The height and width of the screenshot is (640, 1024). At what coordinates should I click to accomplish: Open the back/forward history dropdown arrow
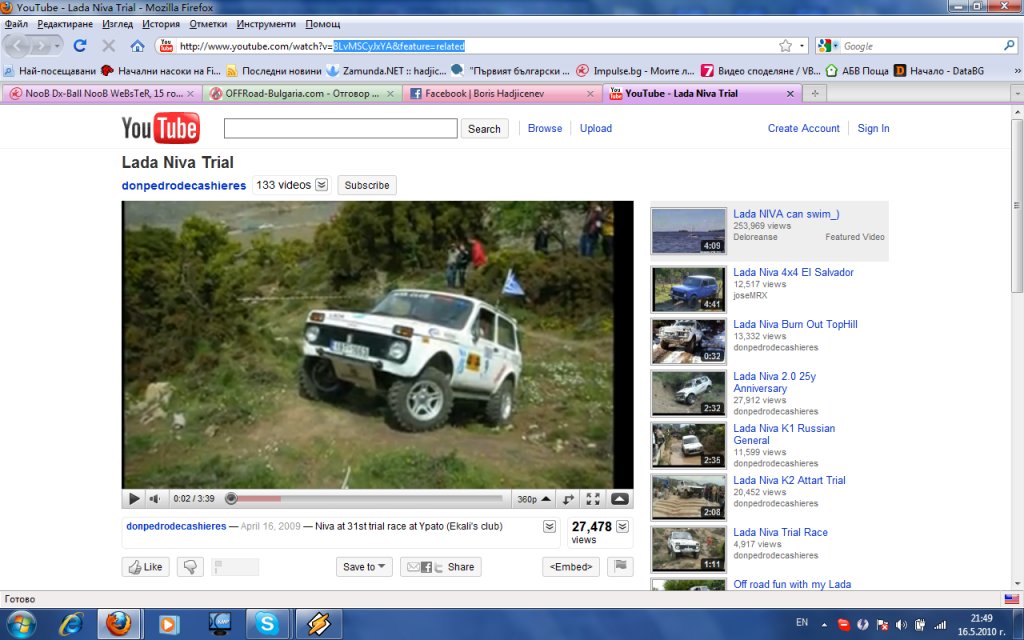pos(57,46)
